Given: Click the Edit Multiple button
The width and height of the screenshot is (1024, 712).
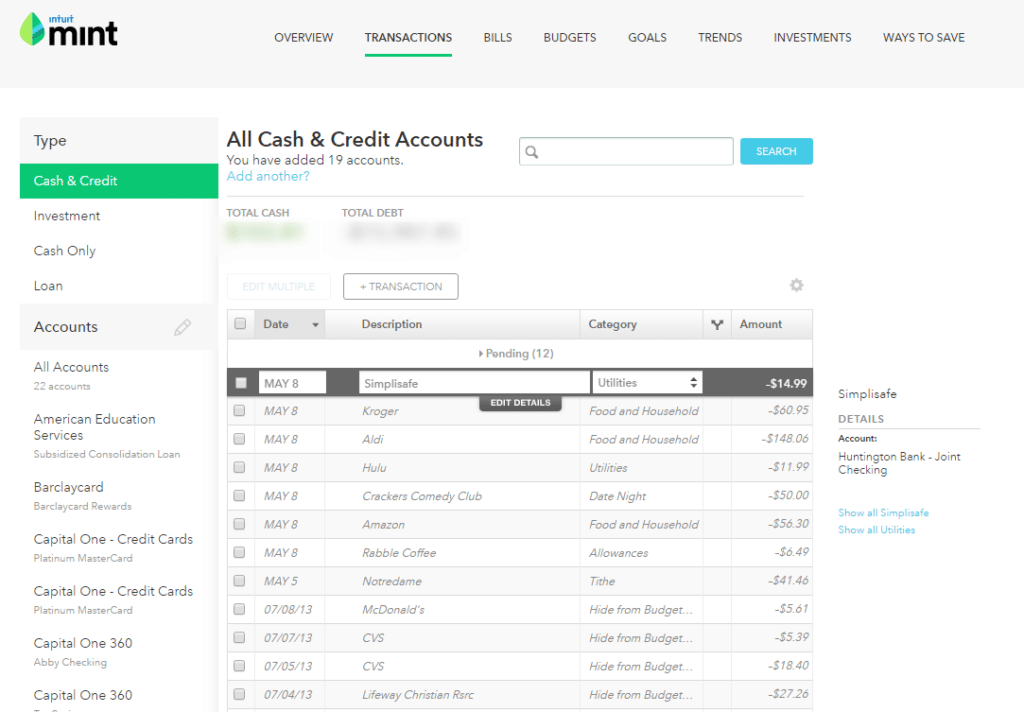Looking at the screenshot, I should pos(279,287).
